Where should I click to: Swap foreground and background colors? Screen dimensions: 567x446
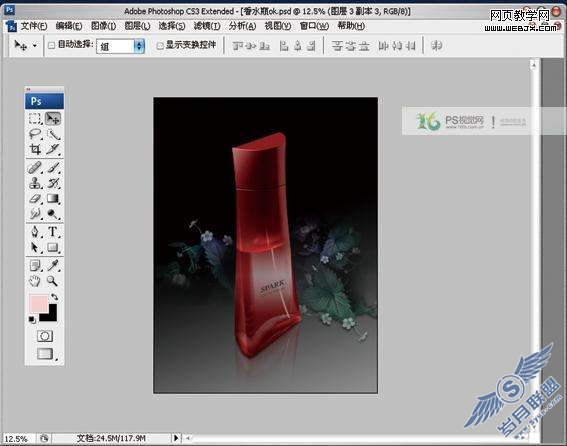55,297
